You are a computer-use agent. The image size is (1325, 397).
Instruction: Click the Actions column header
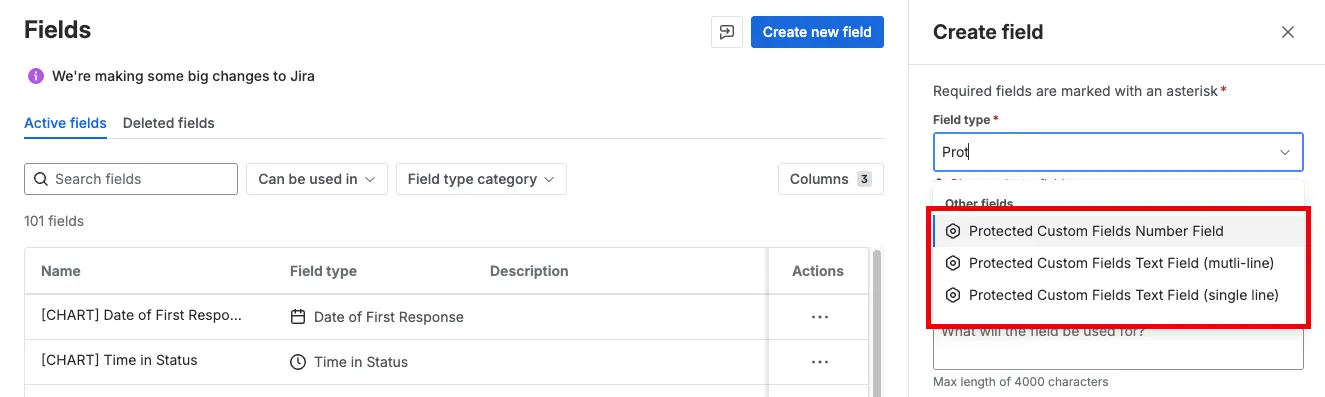tap(818, 271)
